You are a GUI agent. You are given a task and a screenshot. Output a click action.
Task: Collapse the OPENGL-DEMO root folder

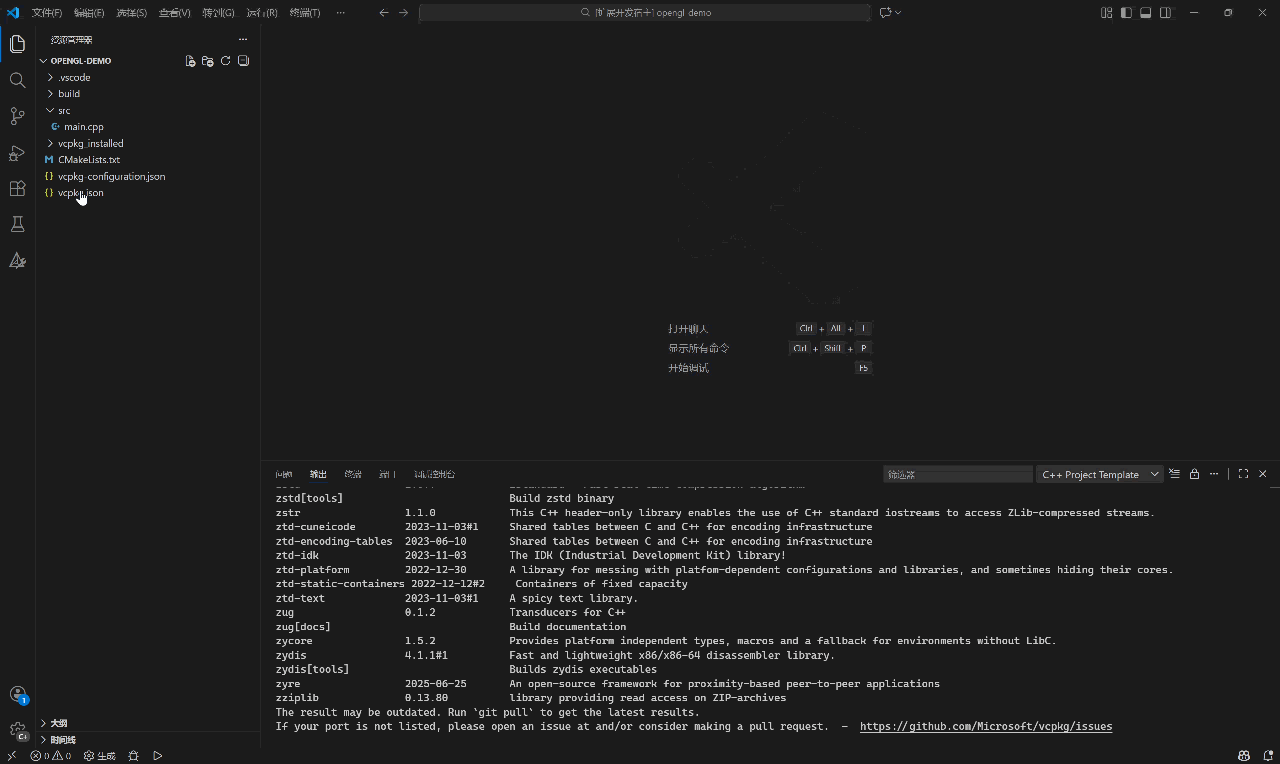click(x=44, y=61)
